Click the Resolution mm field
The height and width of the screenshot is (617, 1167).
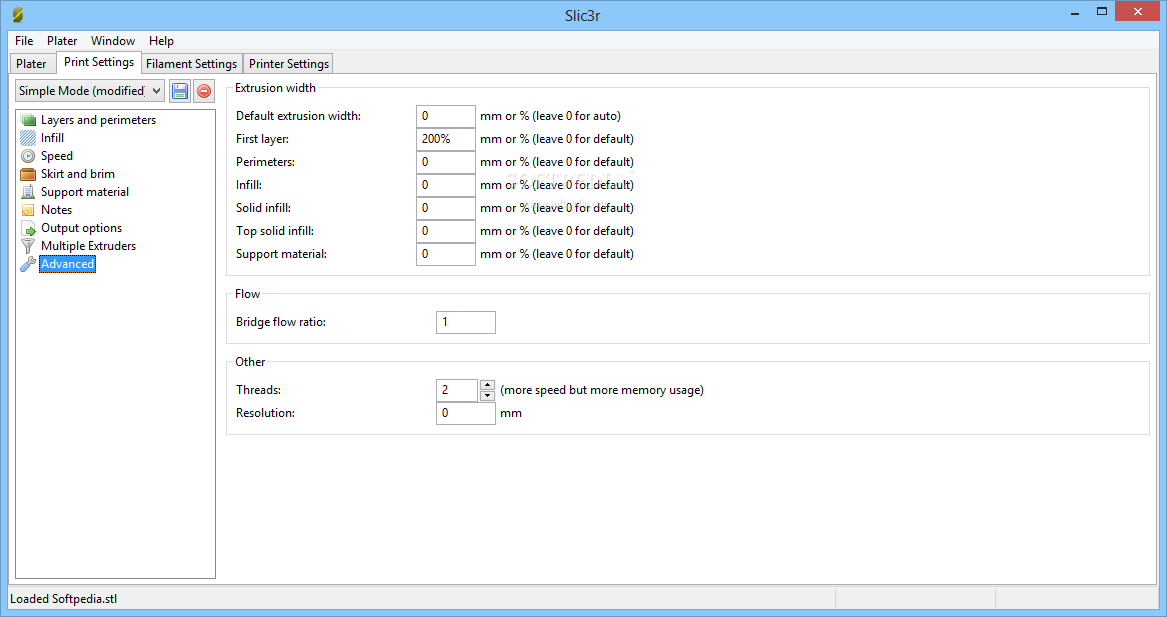pos(466,413)
